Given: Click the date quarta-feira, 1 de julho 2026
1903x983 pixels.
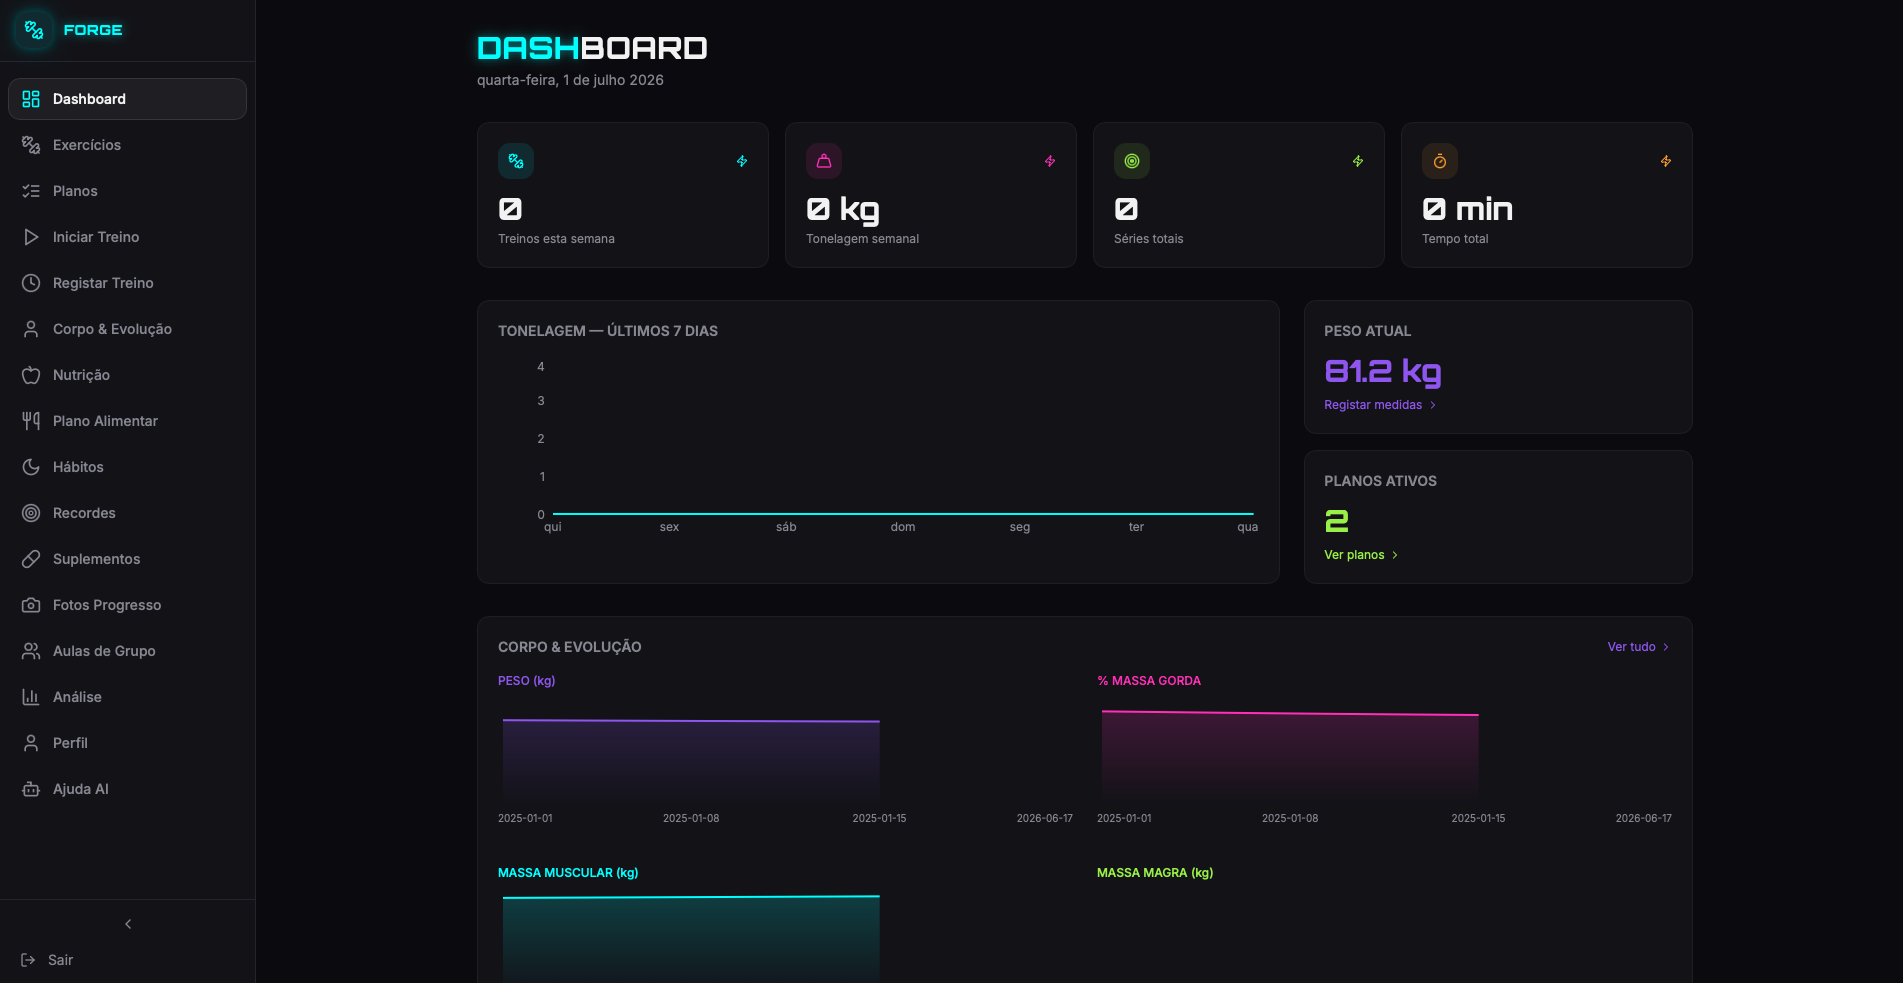Looking at the screenshot, I should (570, 80).
